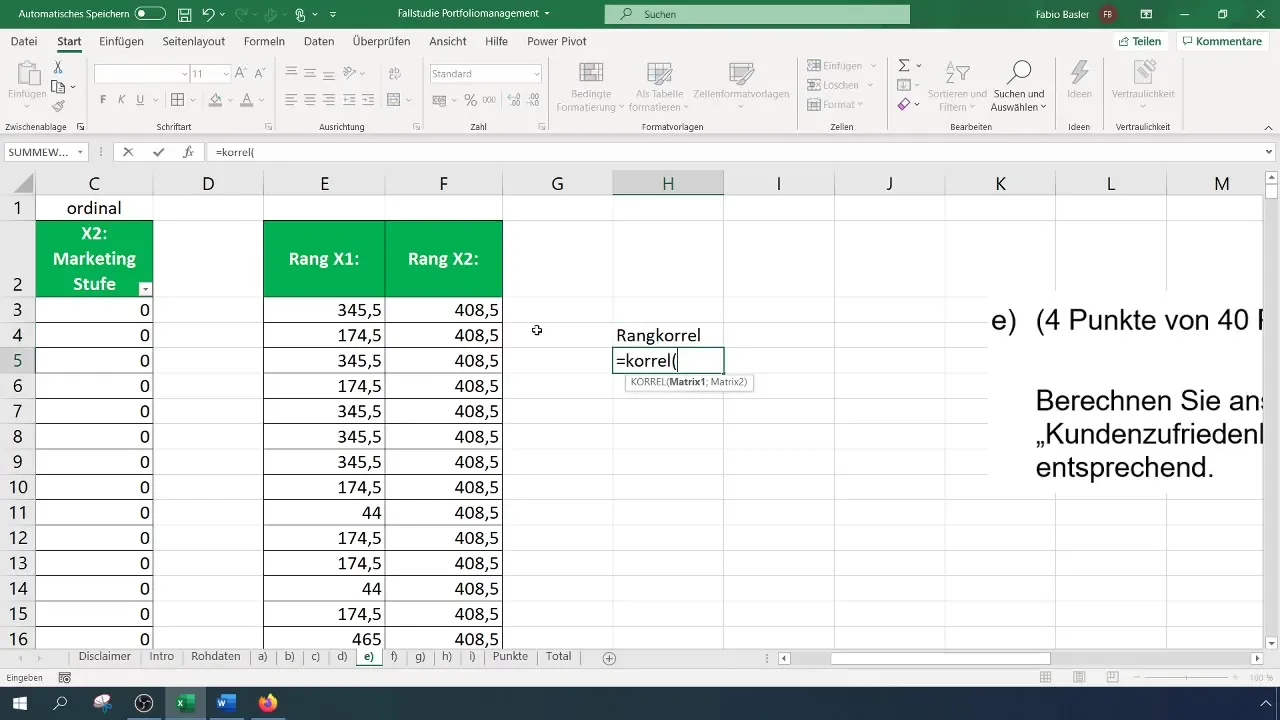
Task: Toggle the Automatisches Speichern switch
Action: pyautogui.click(x=149, y=14)
